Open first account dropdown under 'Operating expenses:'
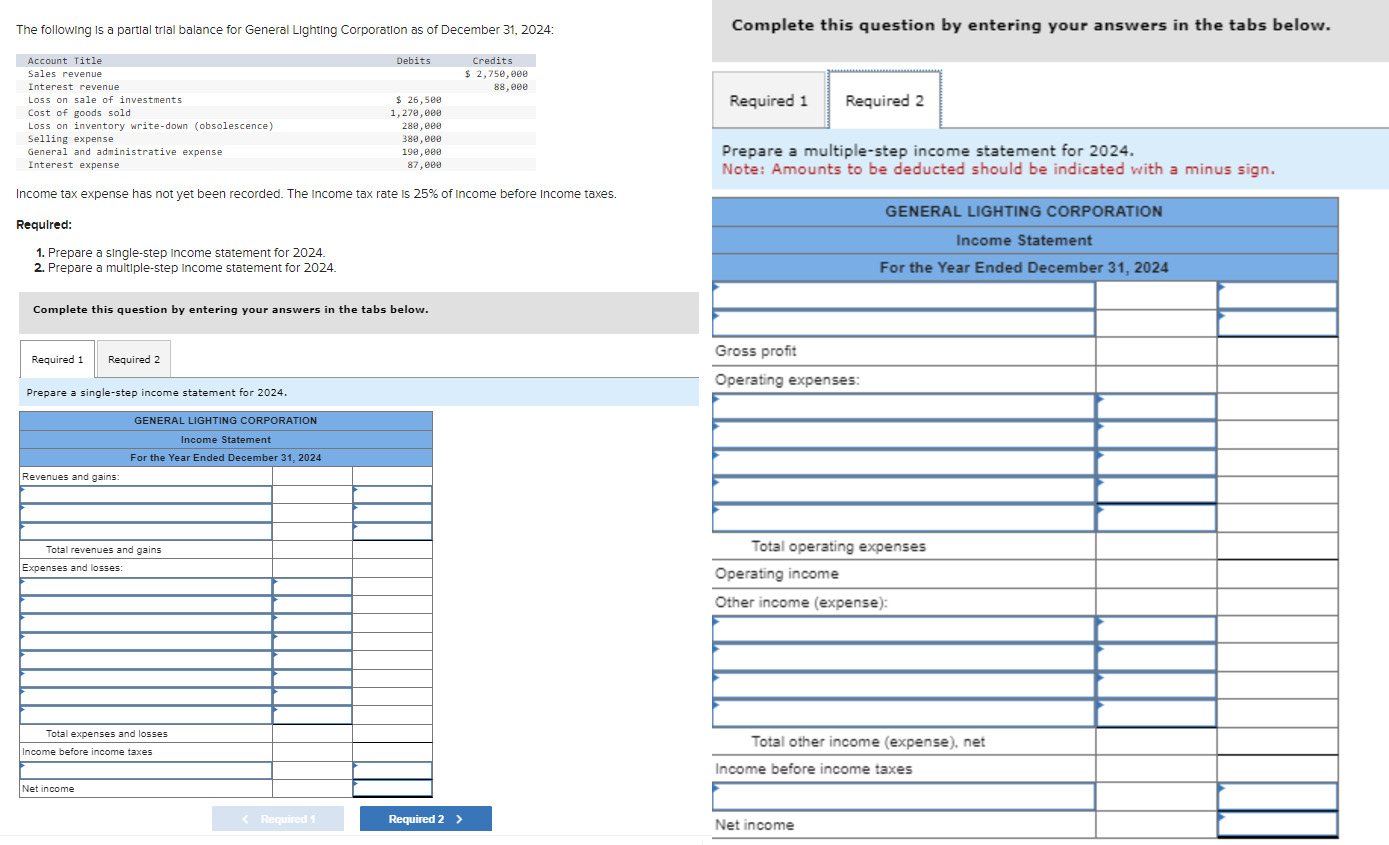 (904, 406)
